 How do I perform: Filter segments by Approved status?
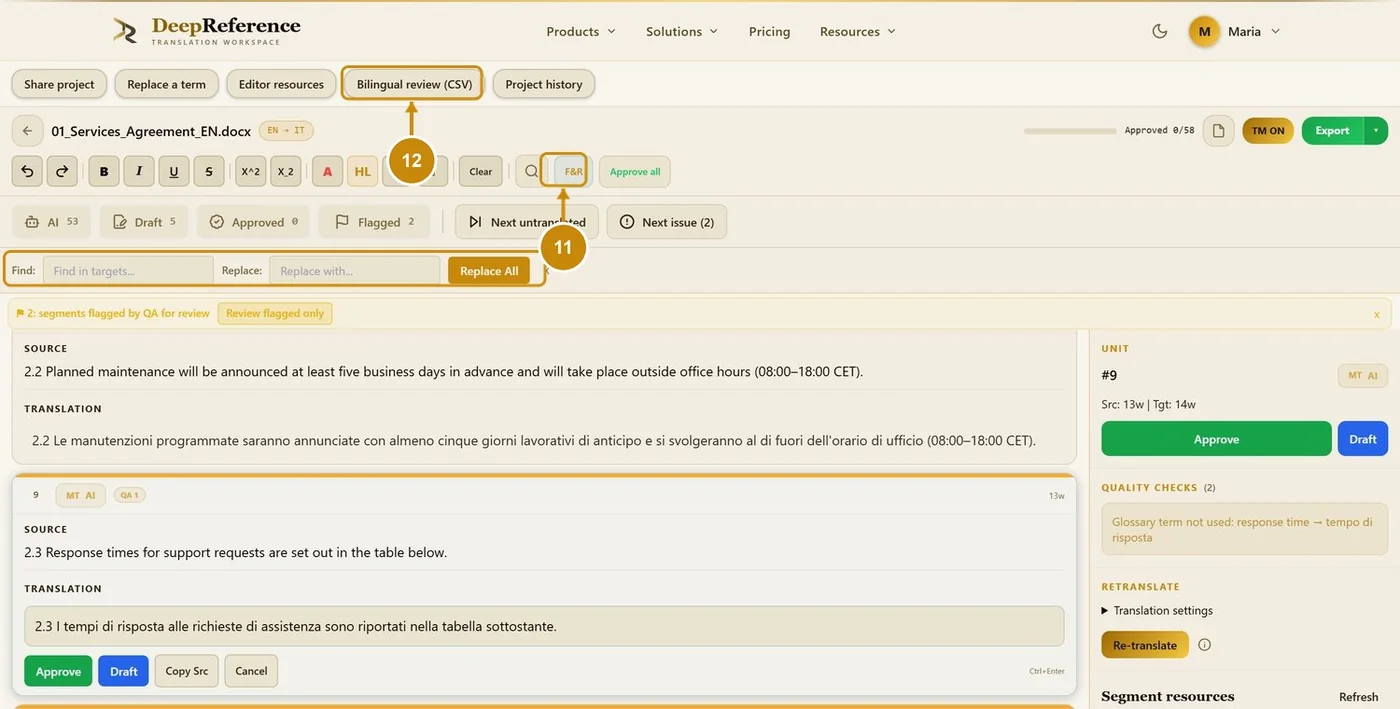pos(254,222)
